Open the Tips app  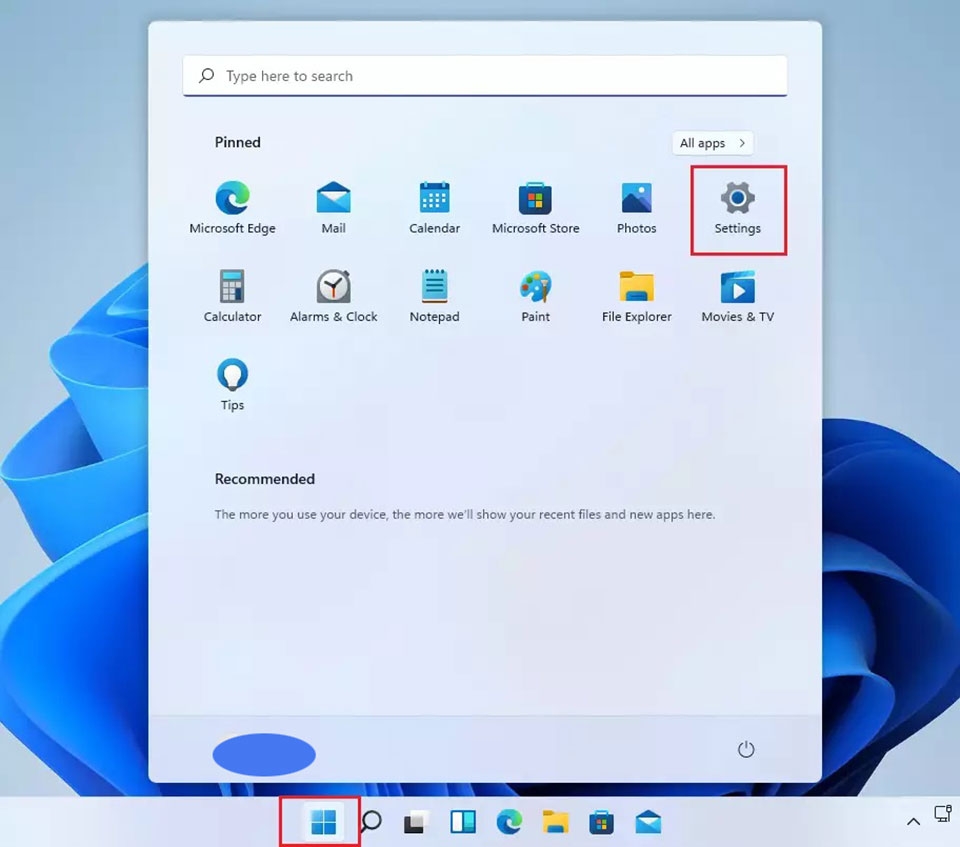click(x=232, y=377)
